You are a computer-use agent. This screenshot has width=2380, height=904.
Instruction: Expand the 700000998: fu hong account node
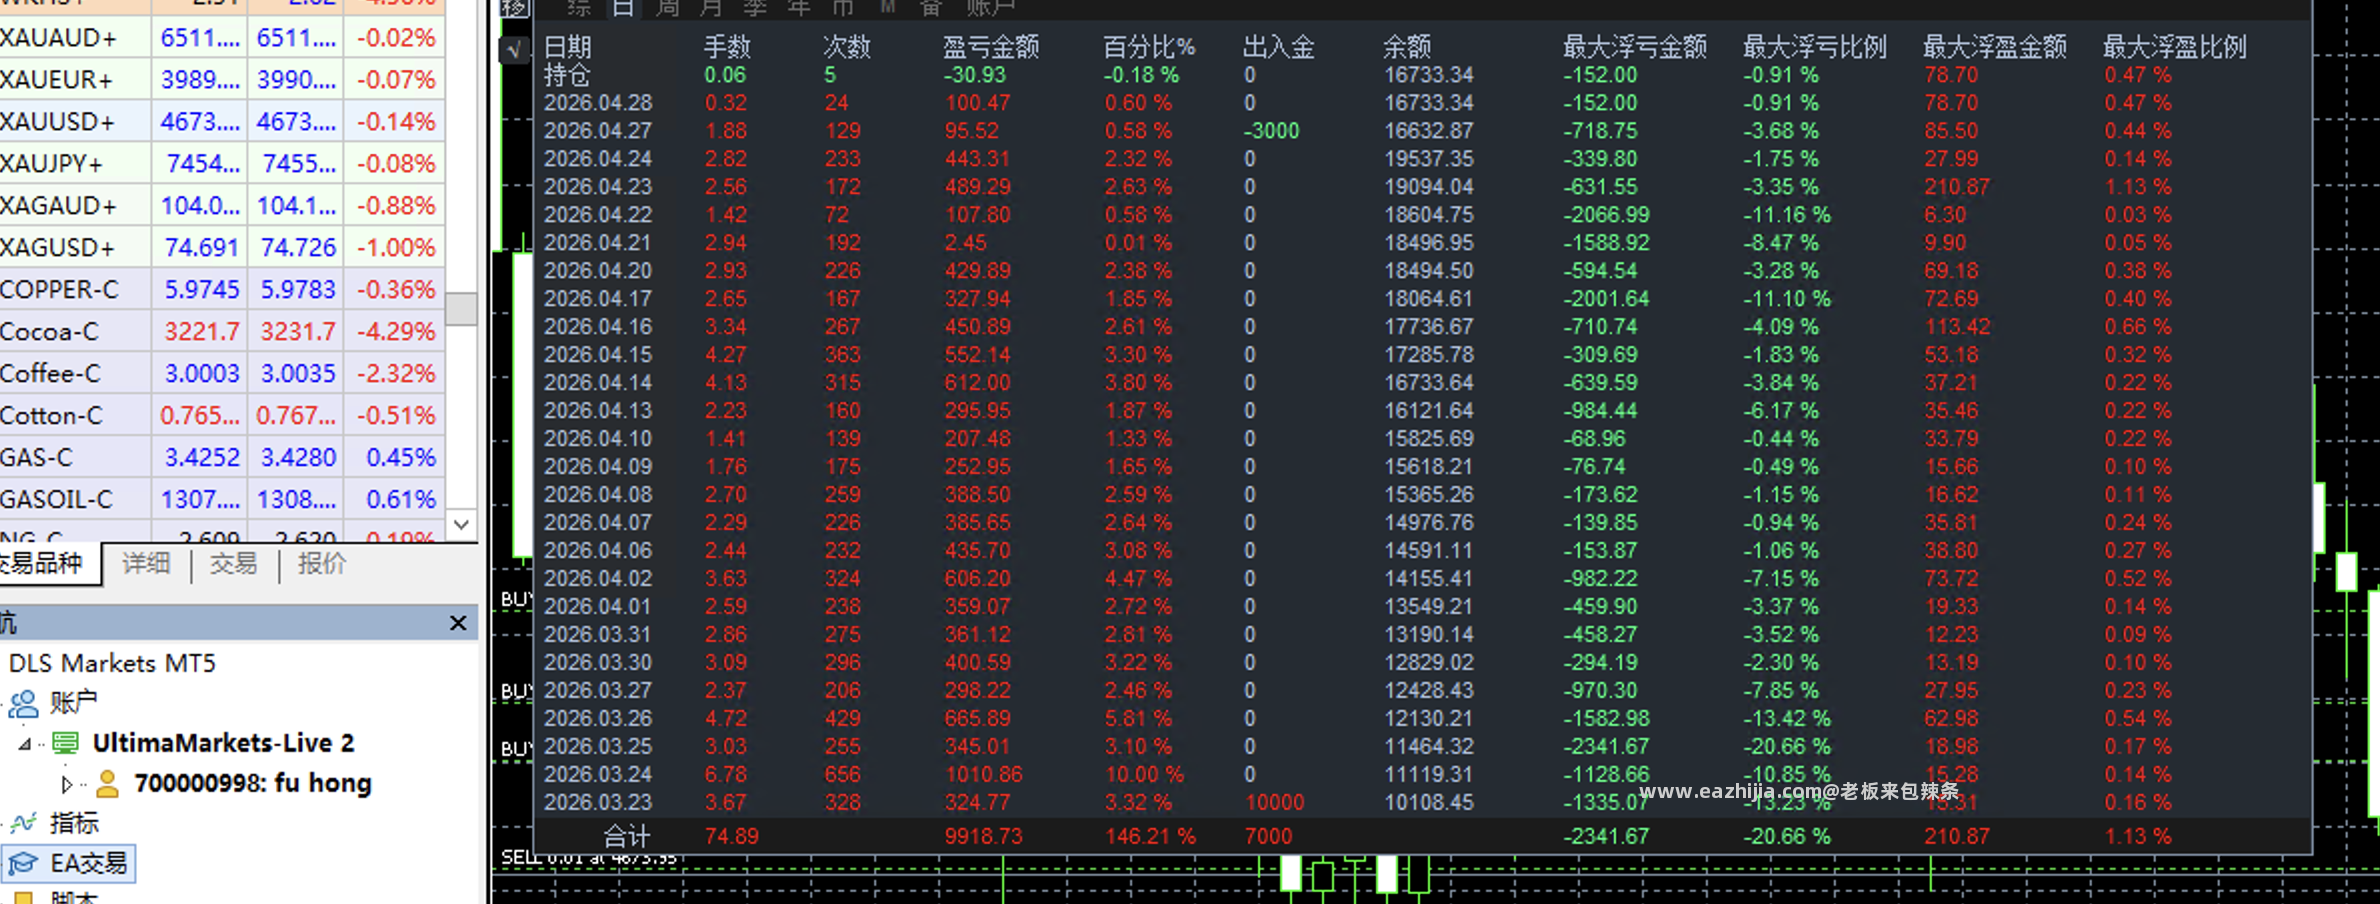pos(66,783)
